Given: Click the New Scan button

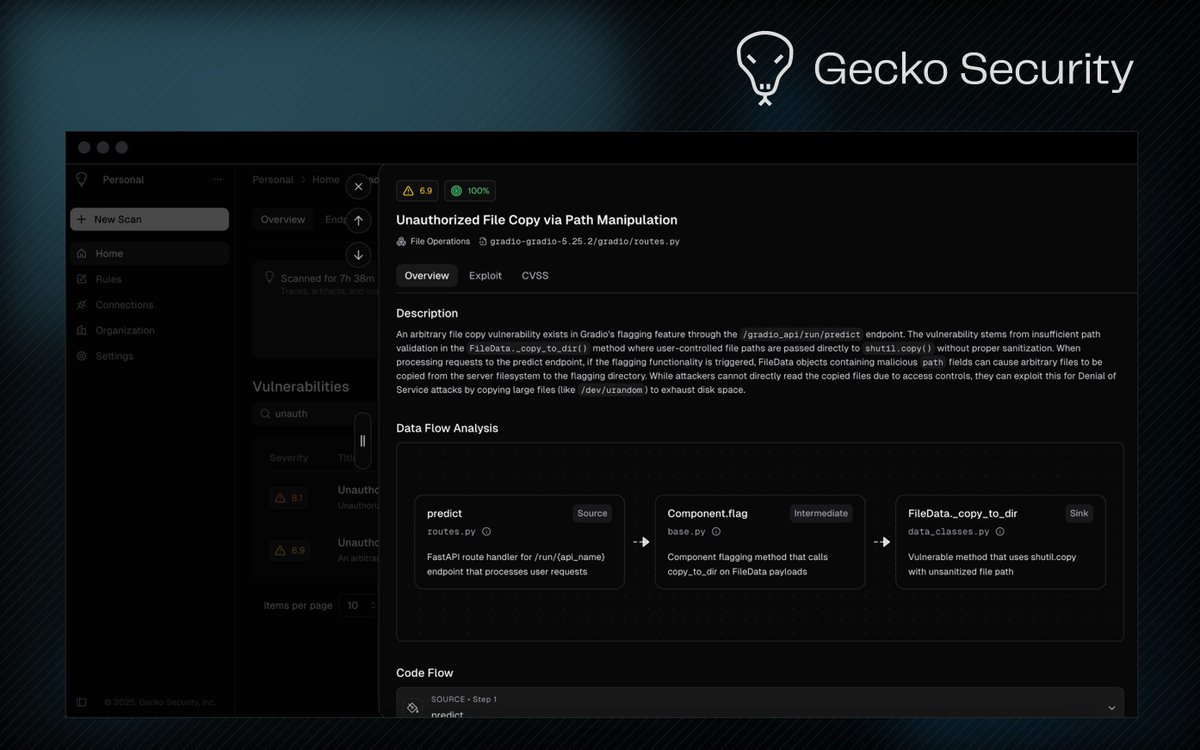Looking at the screenshot, I should [149, 219].
